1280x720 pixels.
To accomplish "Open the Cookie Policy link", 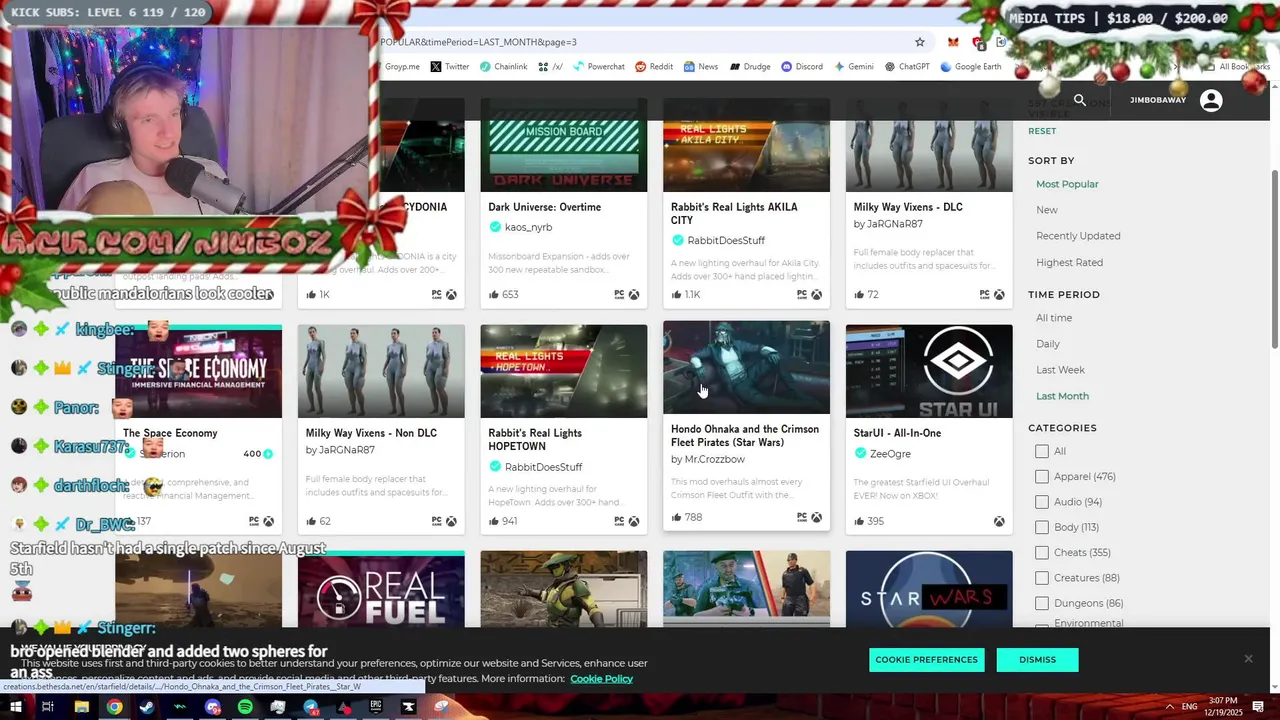I will pos(601,679).
